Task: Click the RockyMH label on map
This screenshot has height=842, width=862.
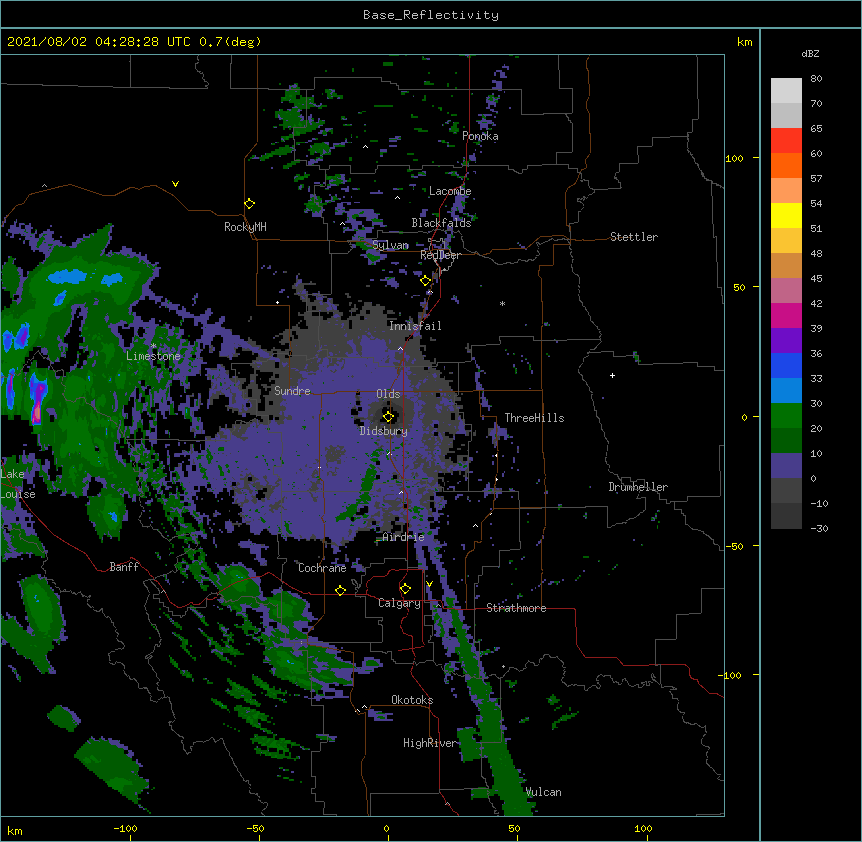Action: click(245, 227)
